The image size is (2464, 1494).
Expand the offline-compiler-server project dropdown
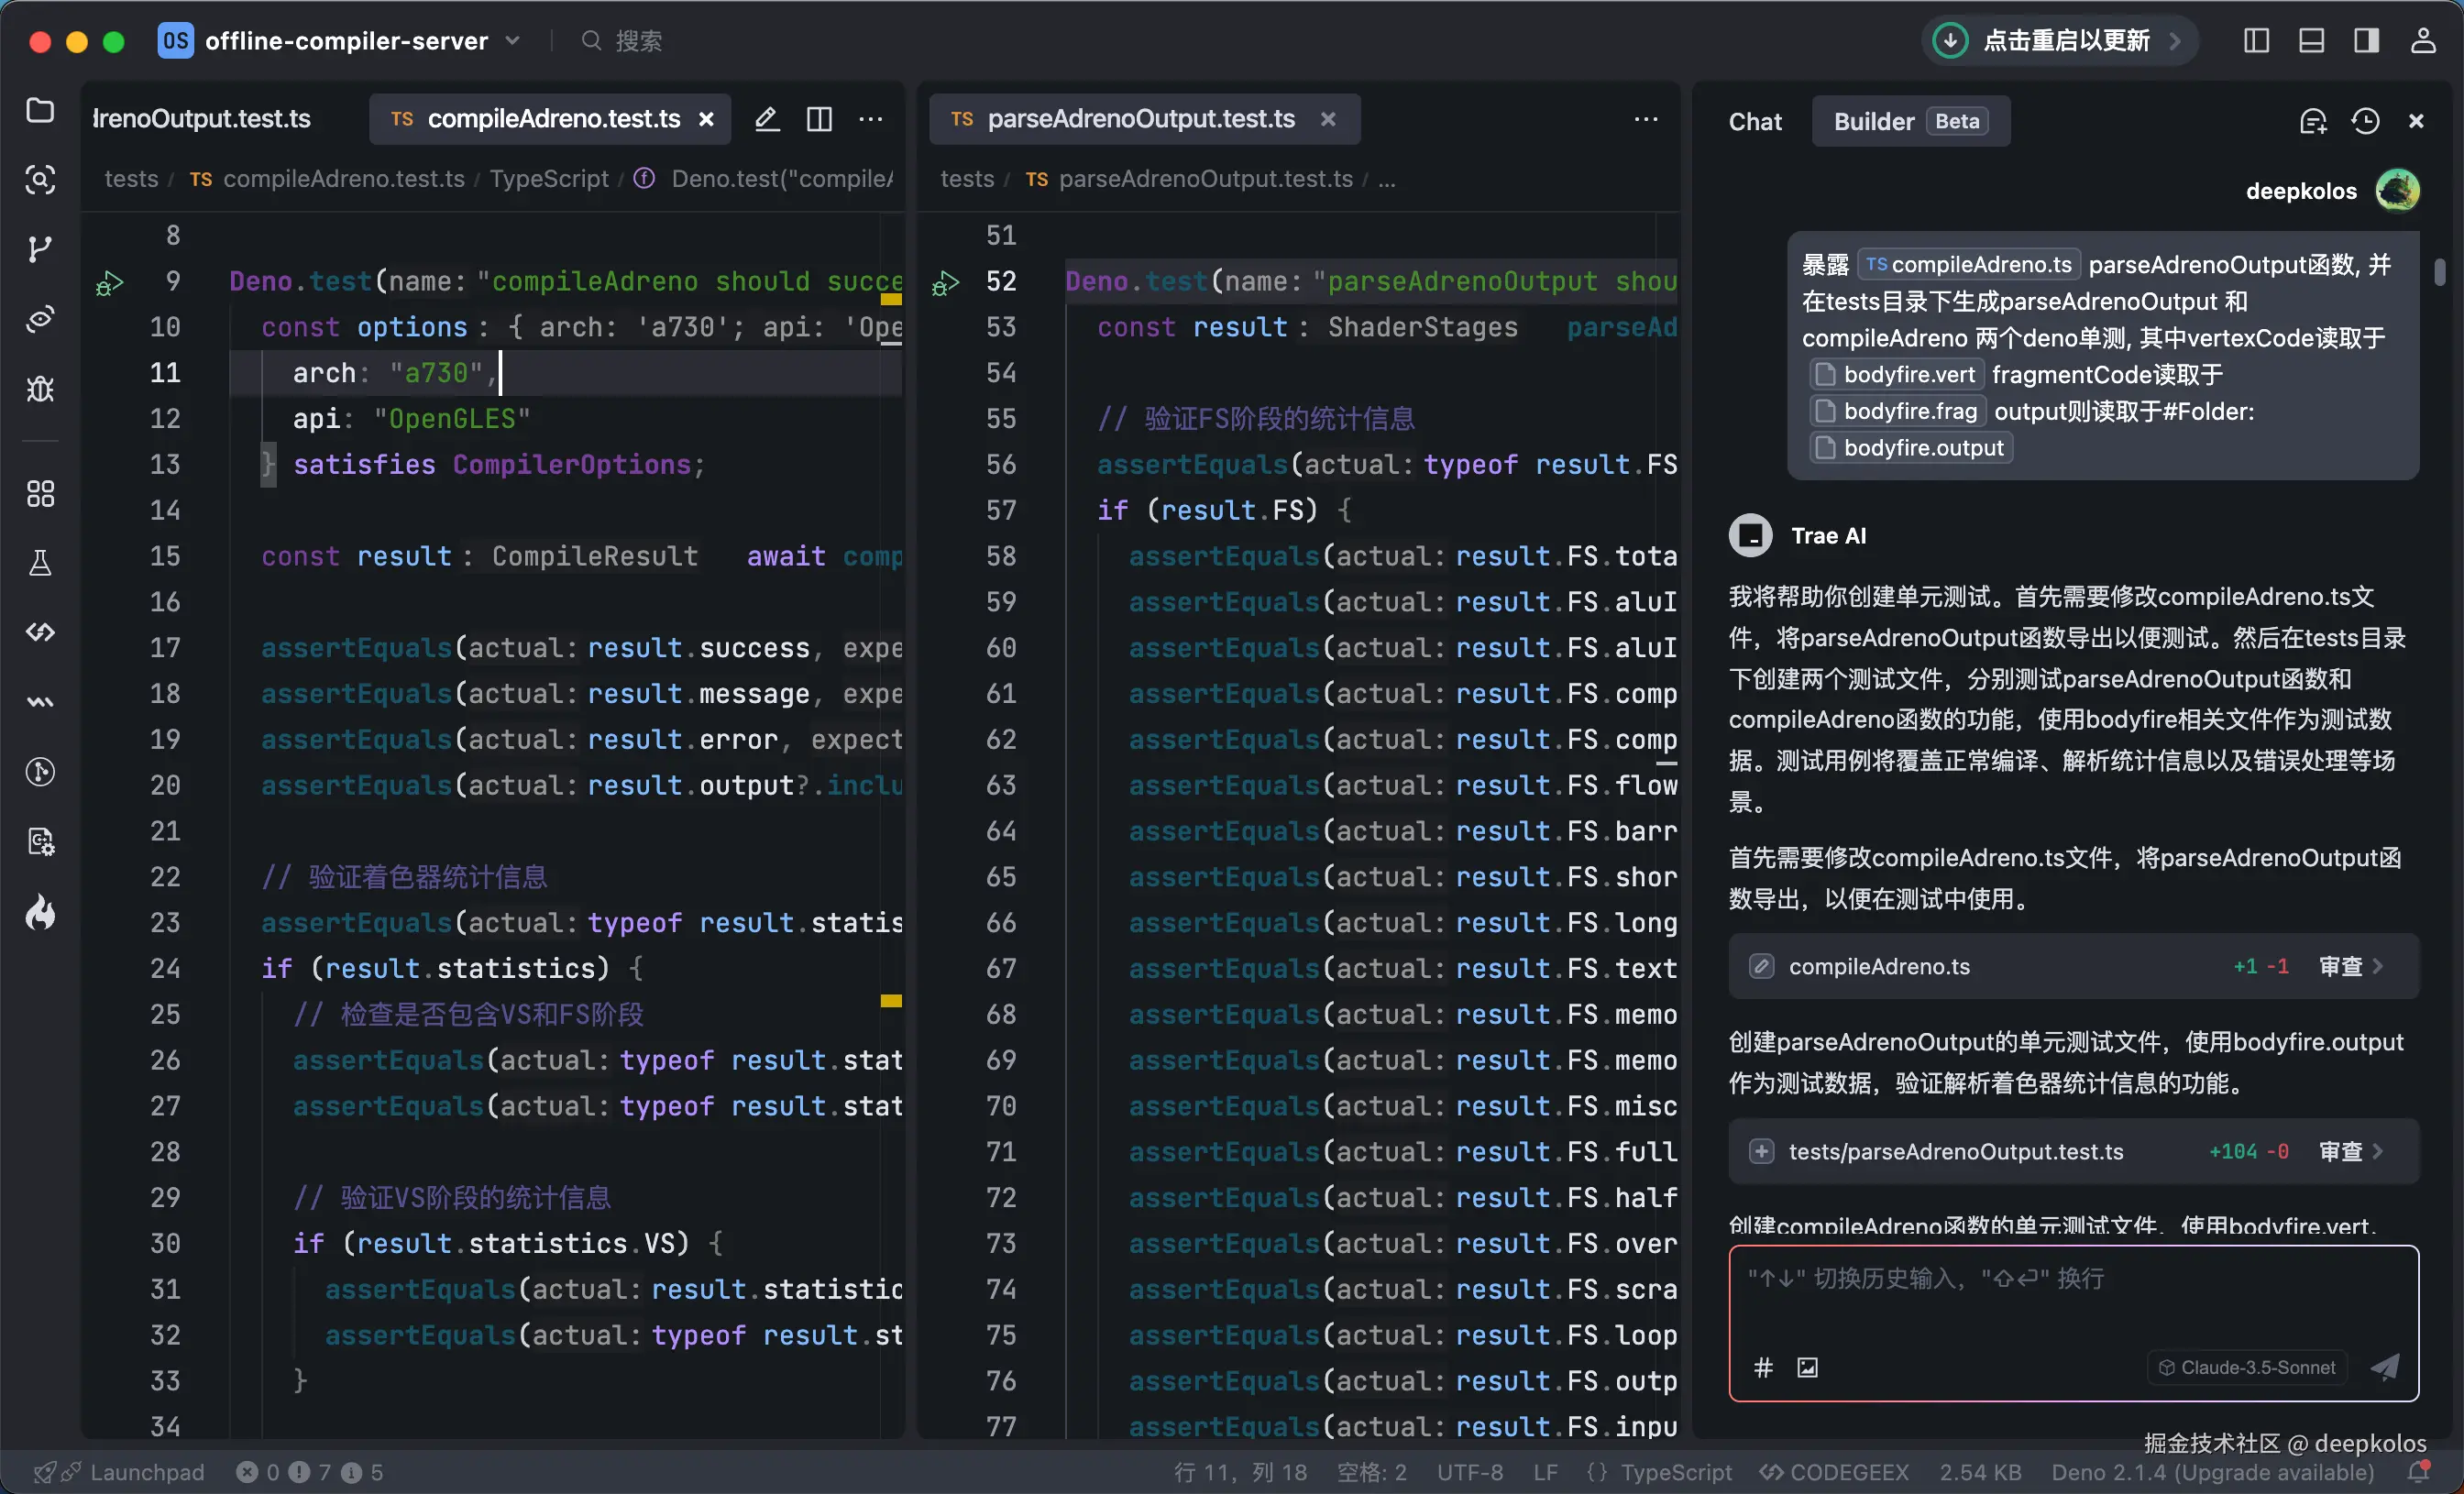pos(513,41)
